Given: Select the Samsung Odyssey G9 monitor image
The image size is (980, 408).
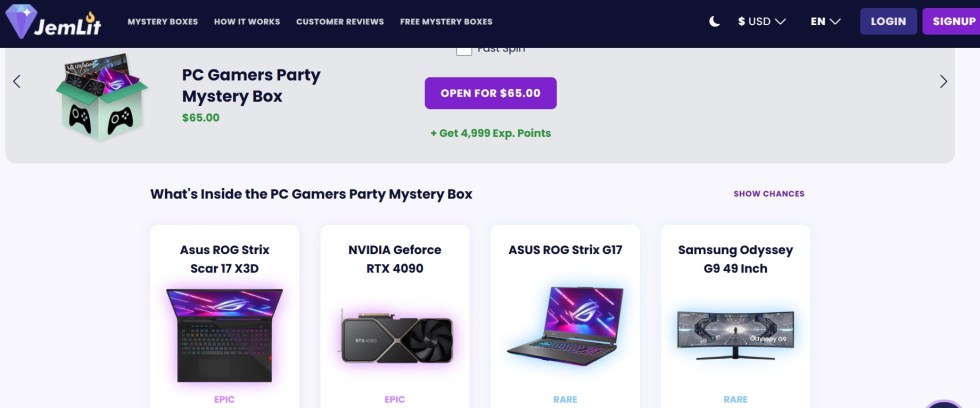Looking at the screenshot, I should pos(735,333).
